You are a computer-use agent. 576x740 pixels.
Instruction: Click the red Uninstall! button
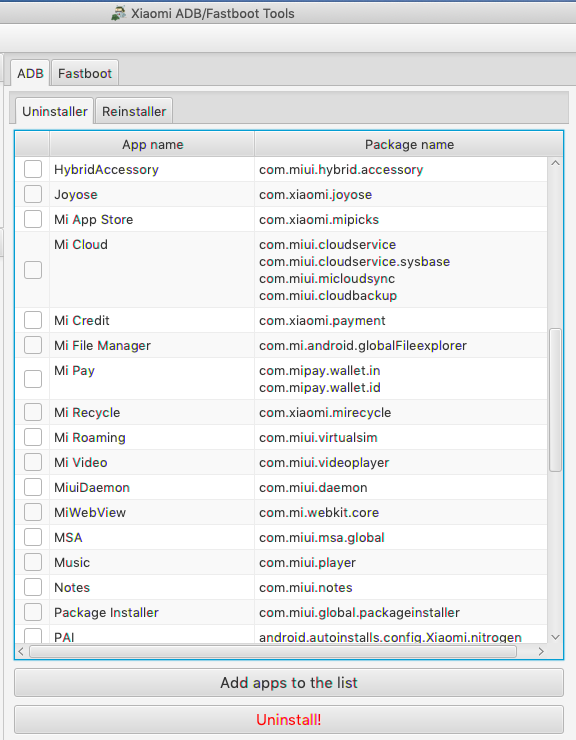pos(289,719)
